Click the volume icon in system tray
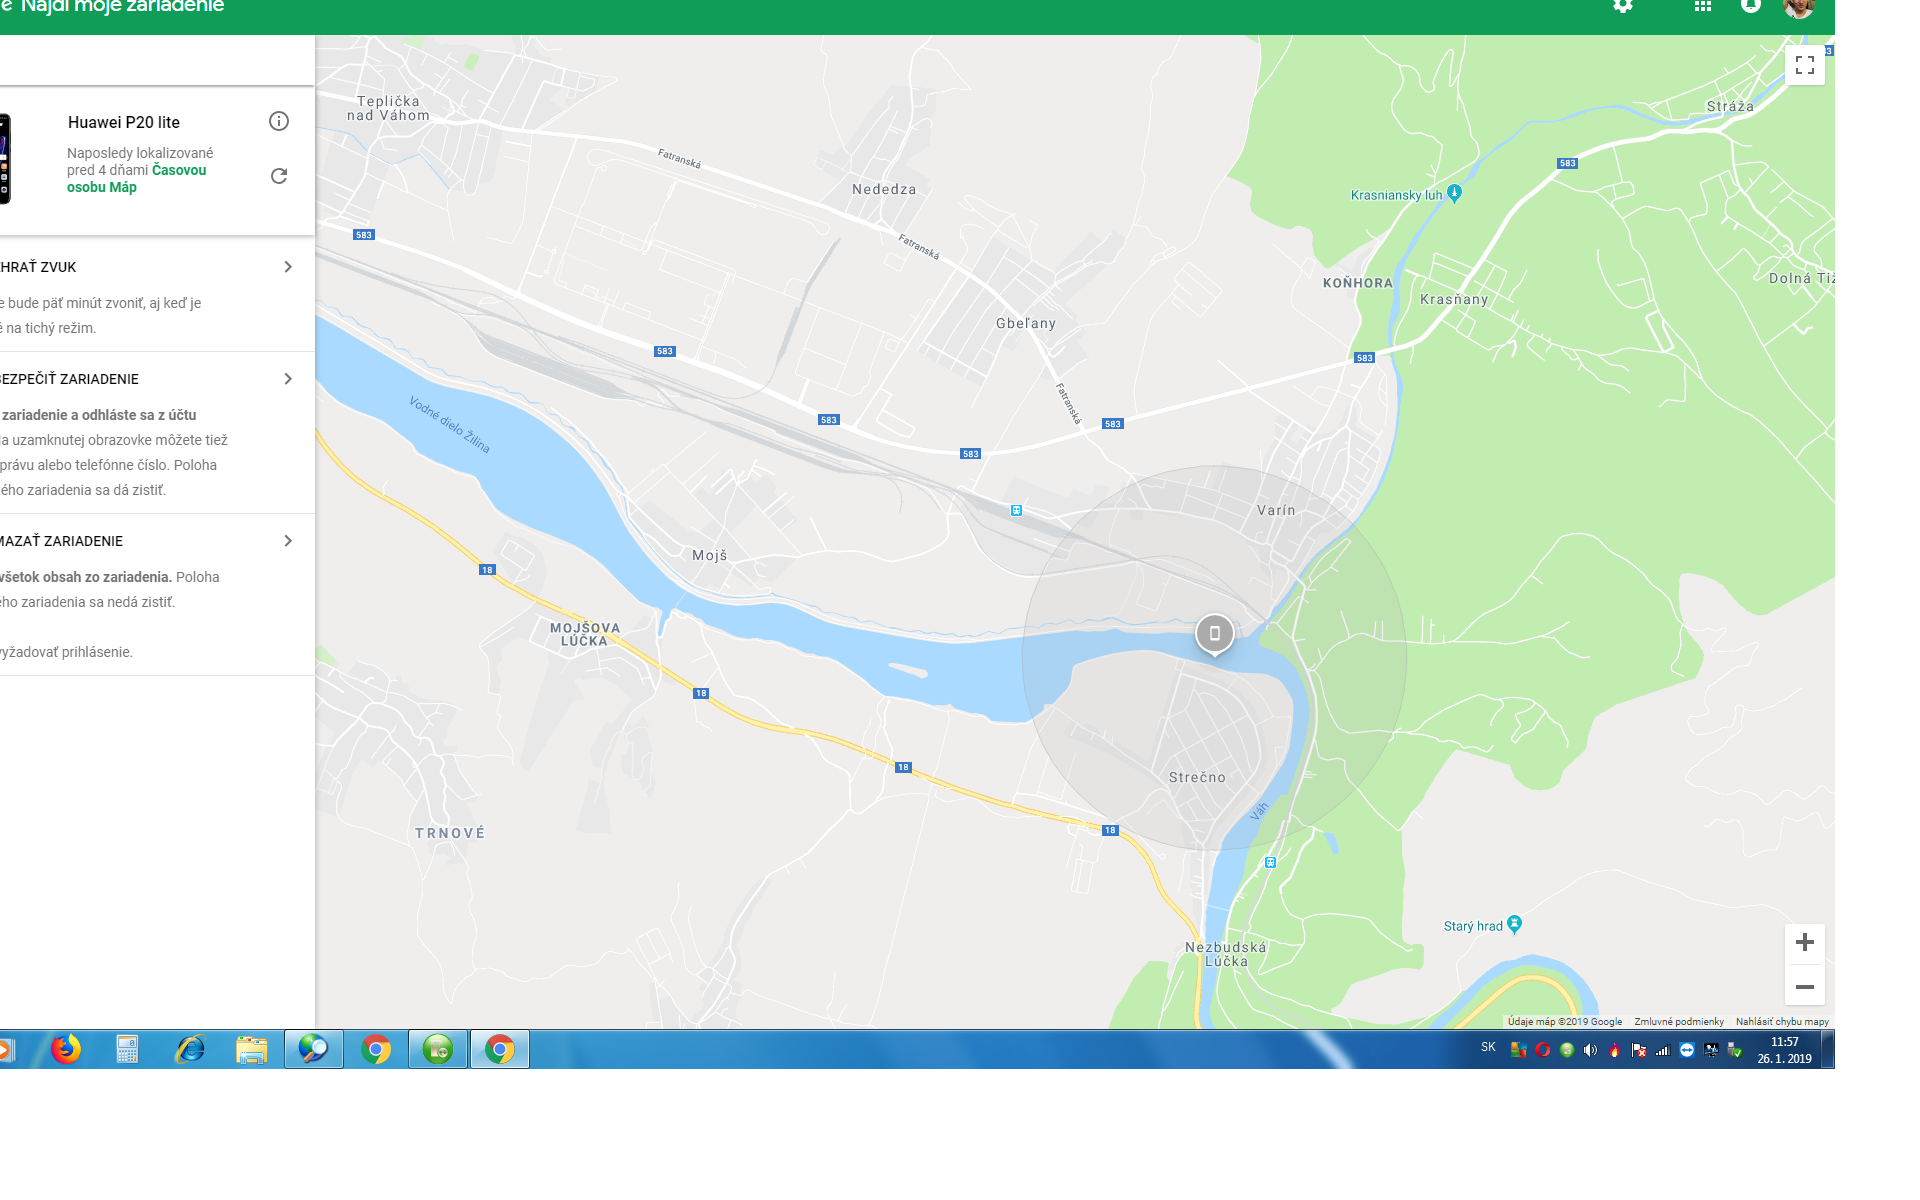 click(x=1591, y=1050)
